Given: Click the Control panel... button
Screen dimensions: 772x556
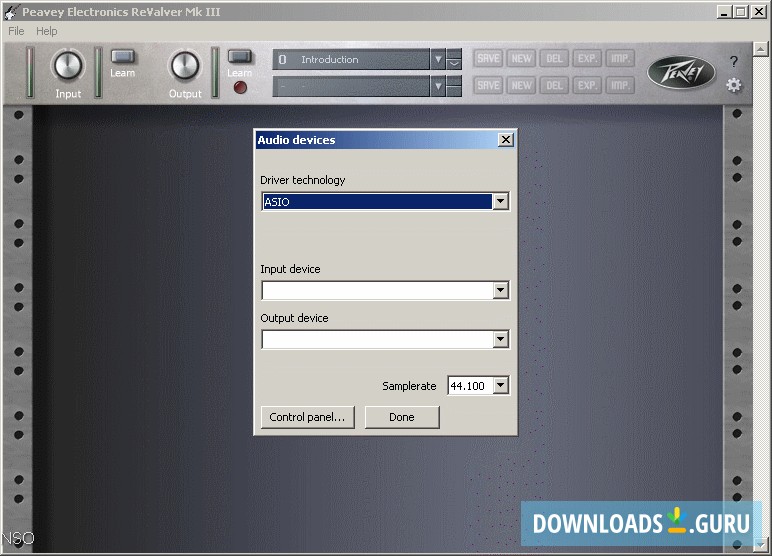Looking at the screenshot, I should point(307,417).
